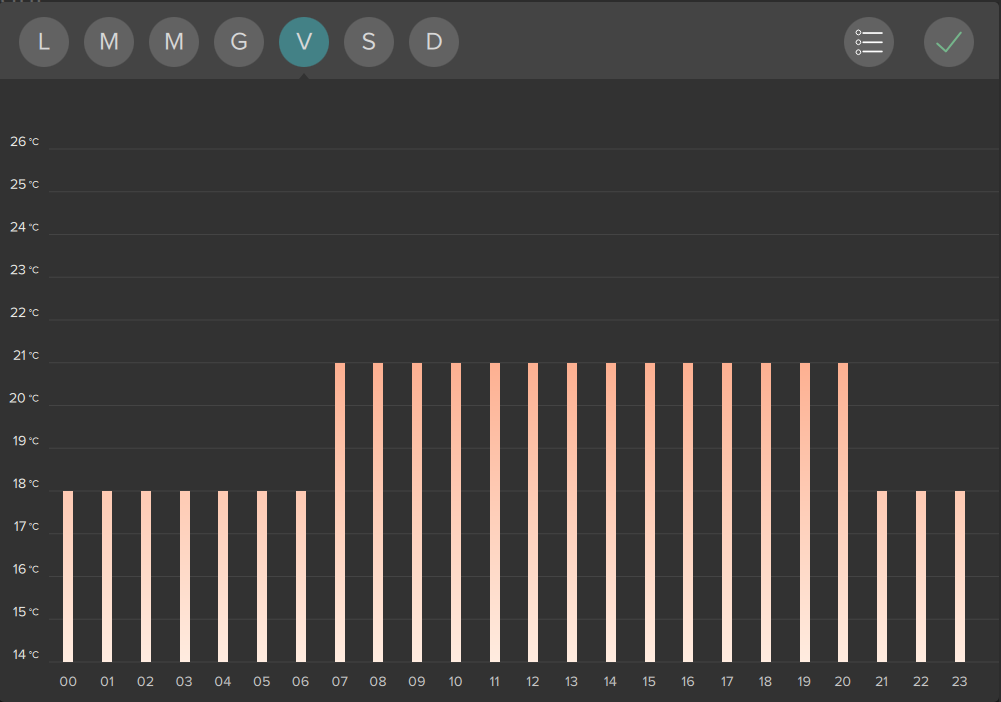Adjust the temperature bar at hour 12
This screenshot has height=702, width=1001.
coord(533,512)
